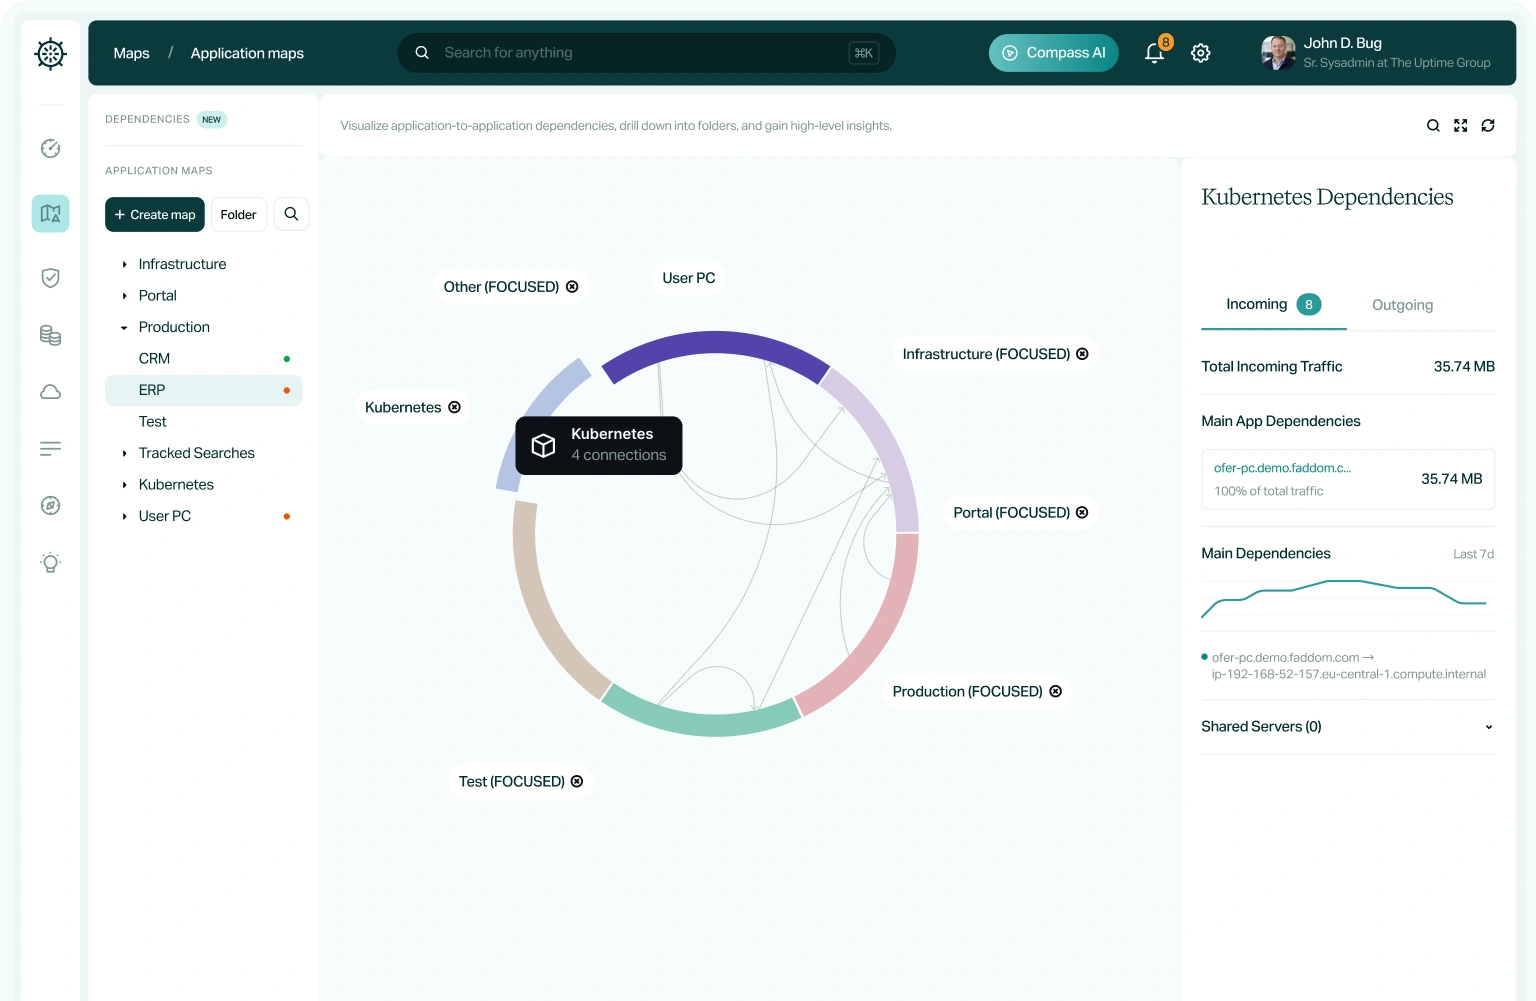Click the purple User PC arc segment
Image resolution: width=1536 pixels, height=1001 pixels.
coord(716,345)
